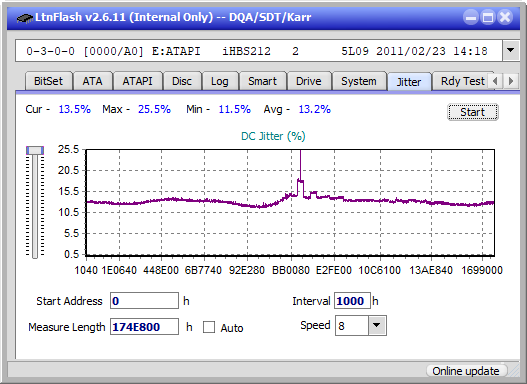Focus the Measure Length field
The height and width of the screenshot is (384, 527).
[x=144, y=327]
